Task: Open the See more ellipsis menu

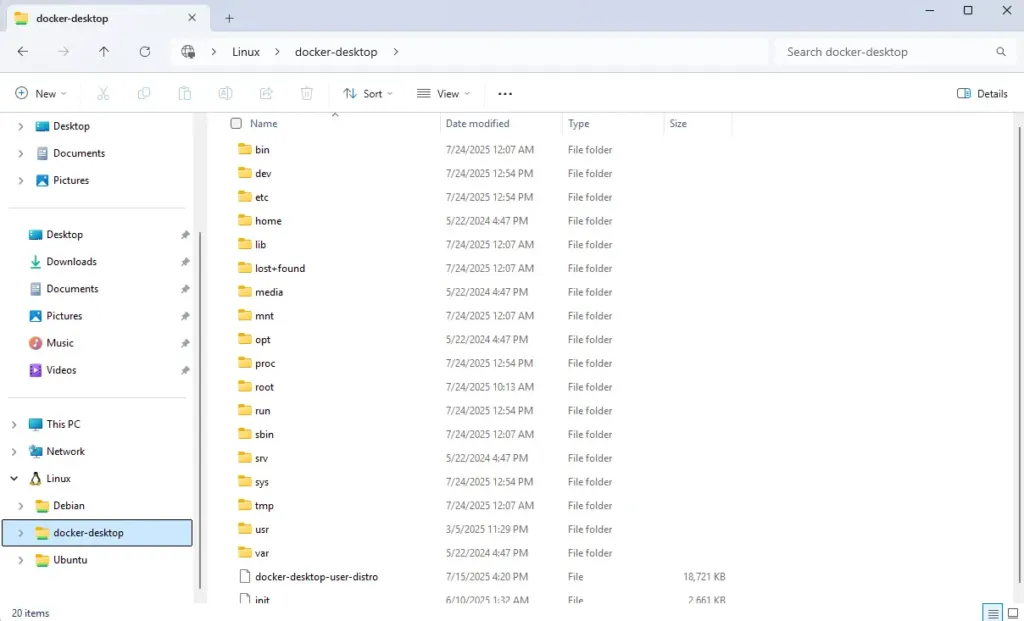Action: click(505, 93)
